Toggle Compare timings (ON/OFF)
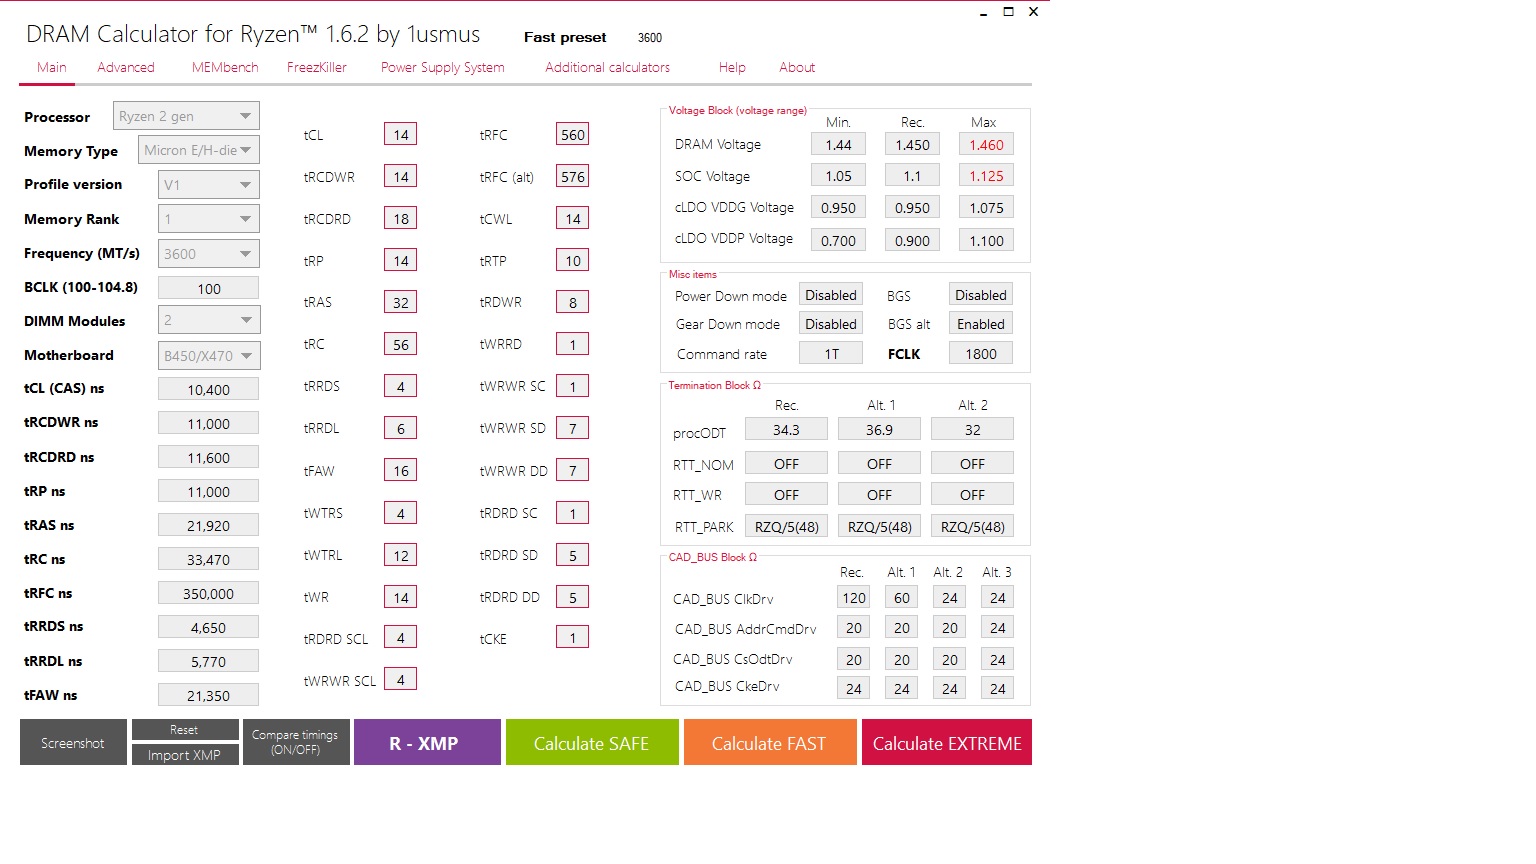Image resolution: width=1536 pixels, height=864 pixels. (295, 742)
